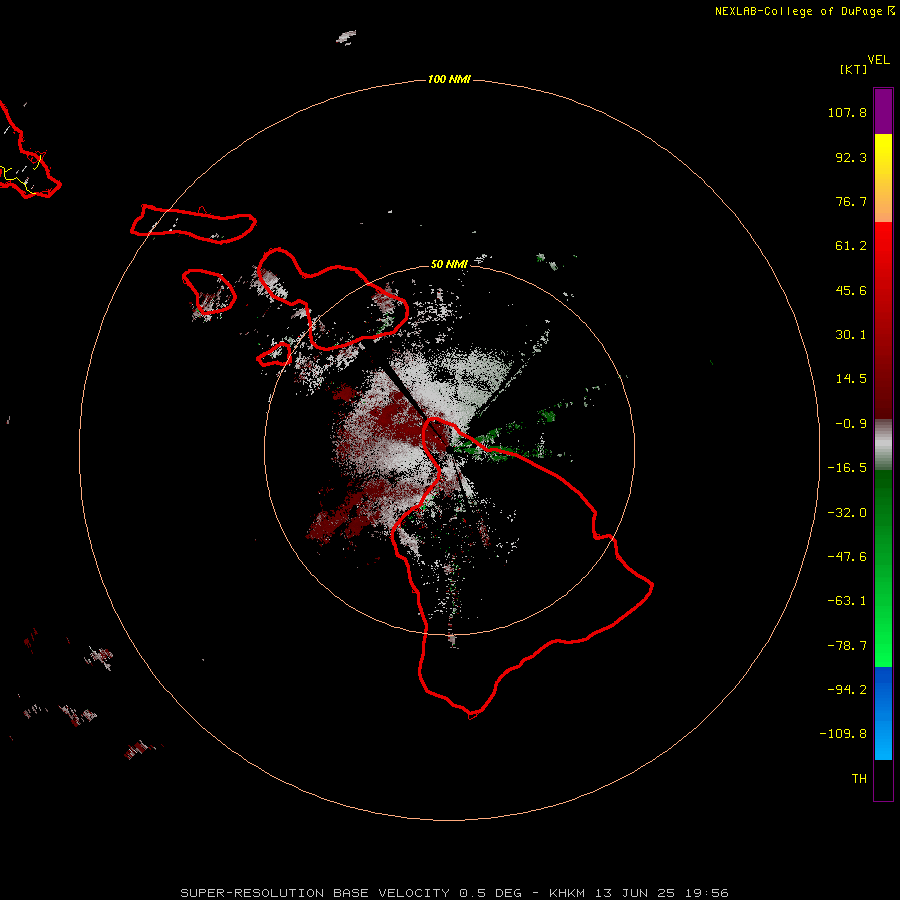Screen dimensions: 900x900
Task: Select the 107.8 legend value
Action: click(847, 112)
